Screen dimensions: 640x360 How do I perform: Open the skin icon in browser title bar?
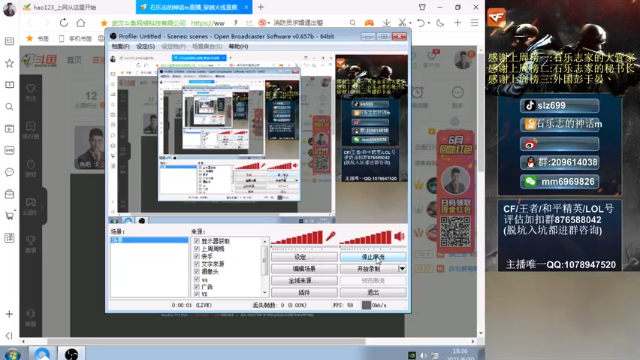422,7
